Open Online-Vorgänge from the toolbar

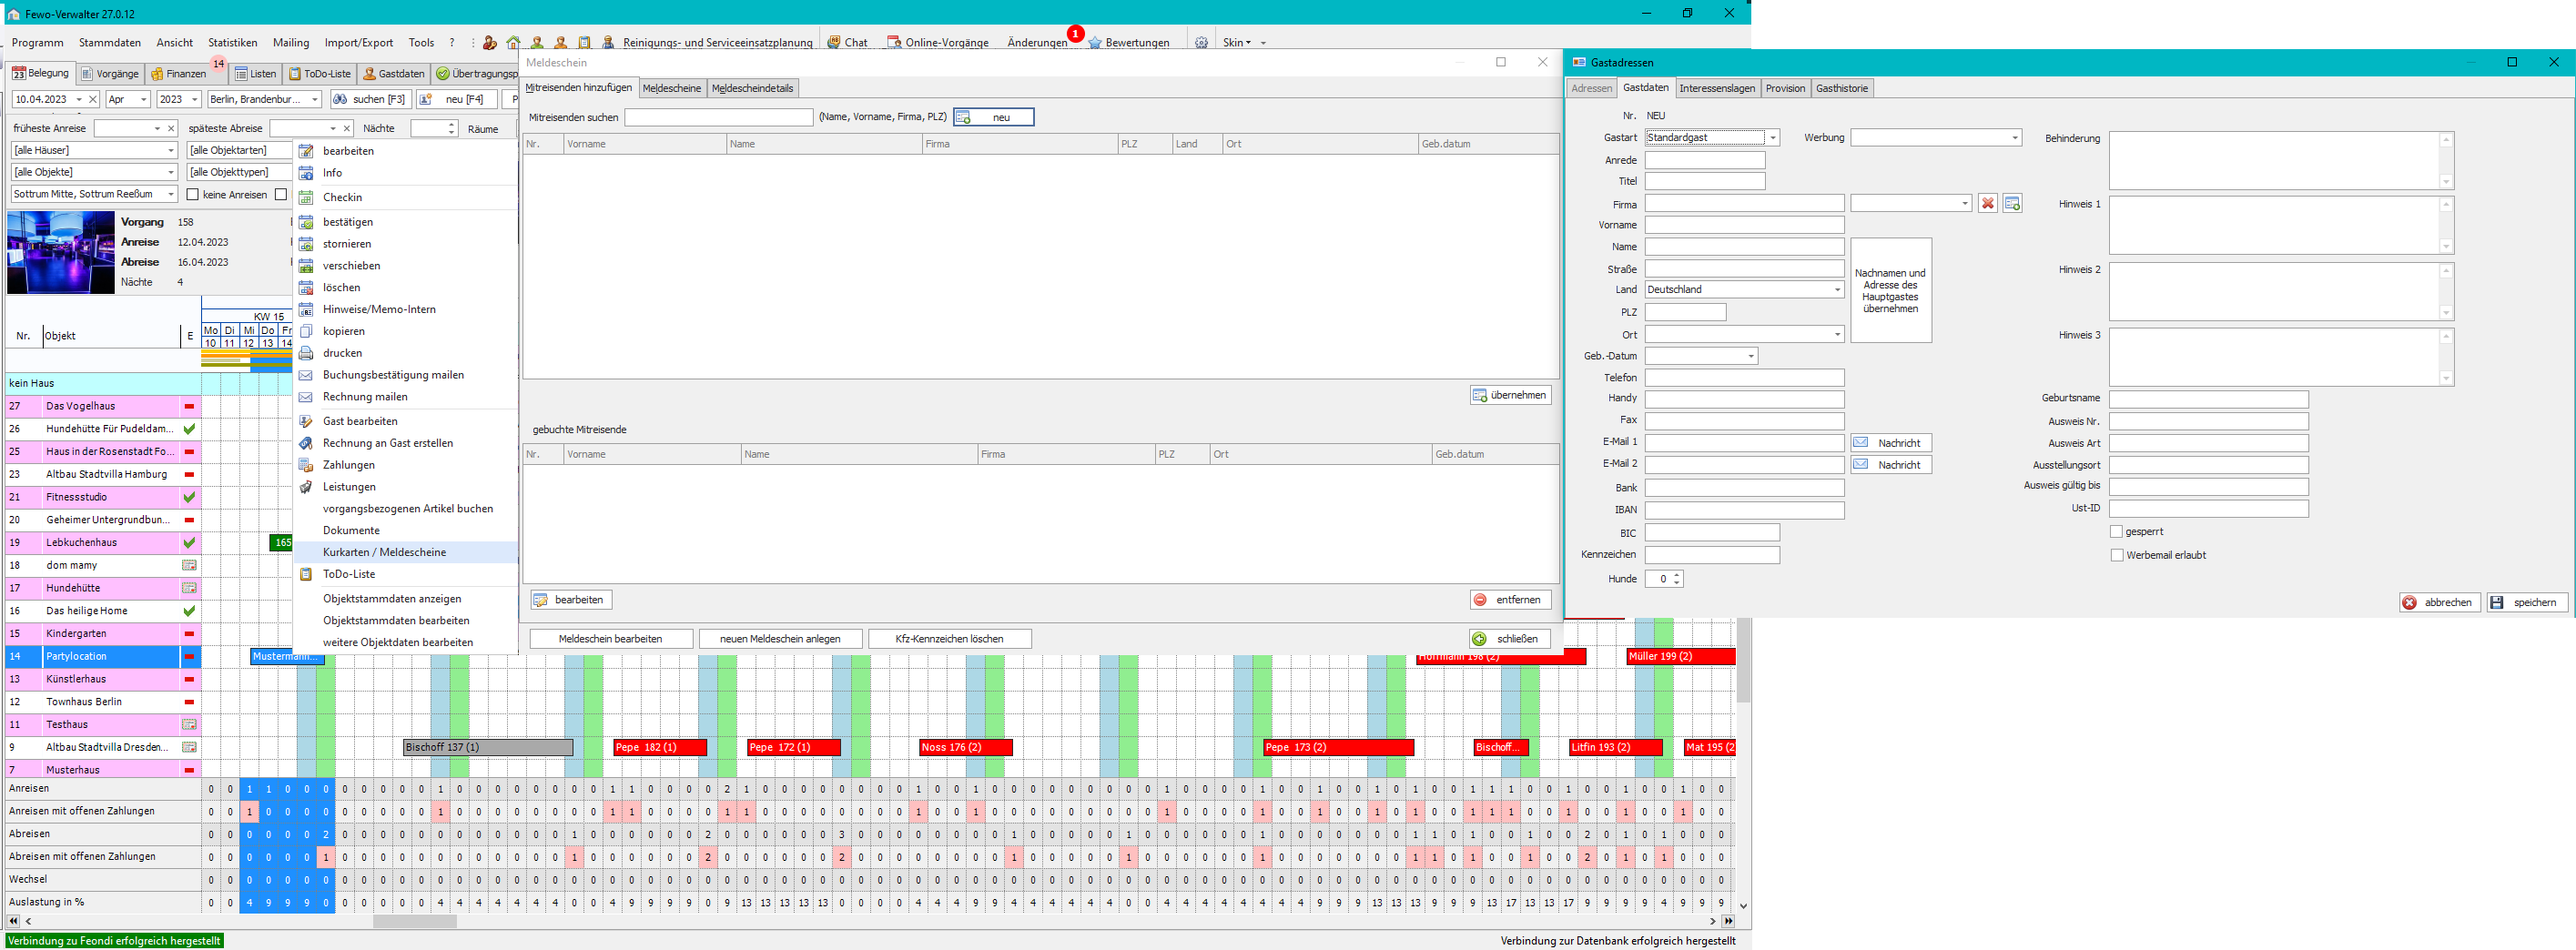point(938,42)
